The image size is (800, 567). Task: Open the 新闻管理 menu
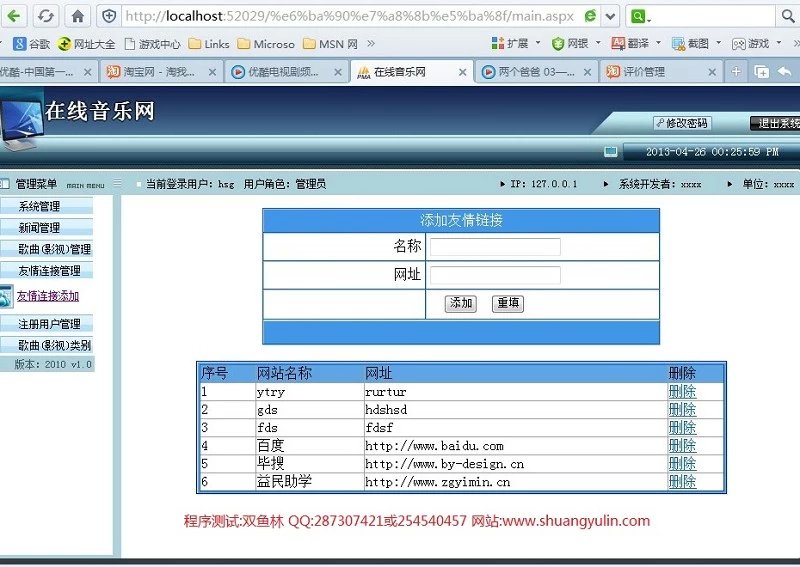[x=46, y=228]
